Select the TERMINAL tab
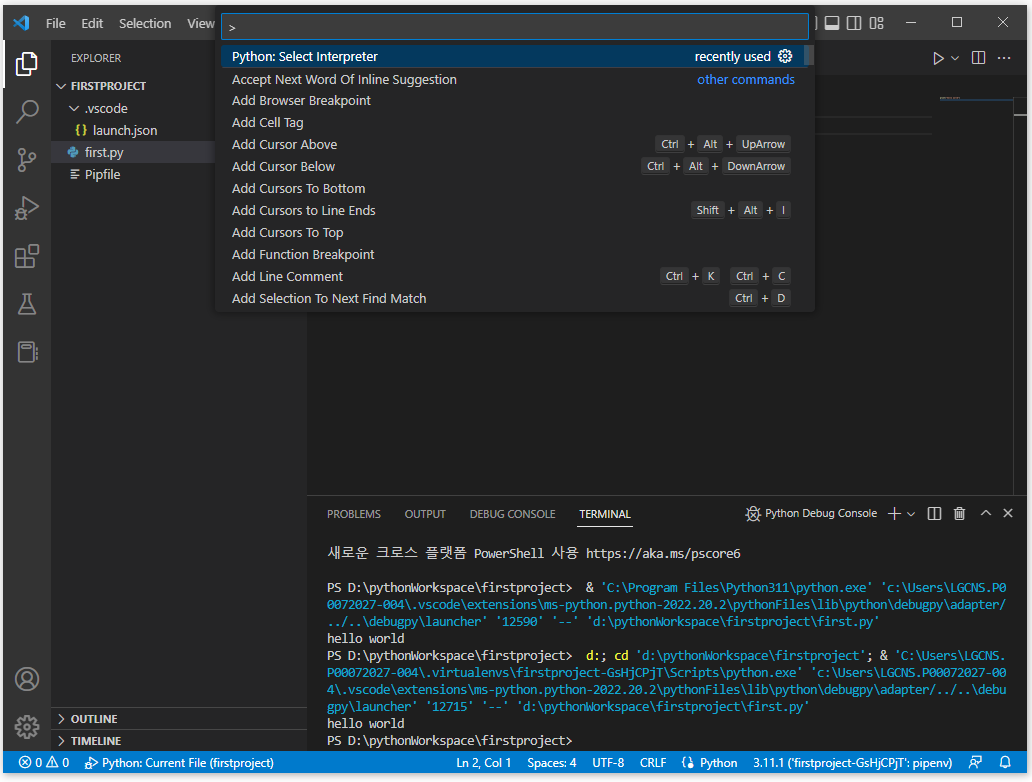The image size is (1032, 782). pyautogui.click(x=604, y=514)
